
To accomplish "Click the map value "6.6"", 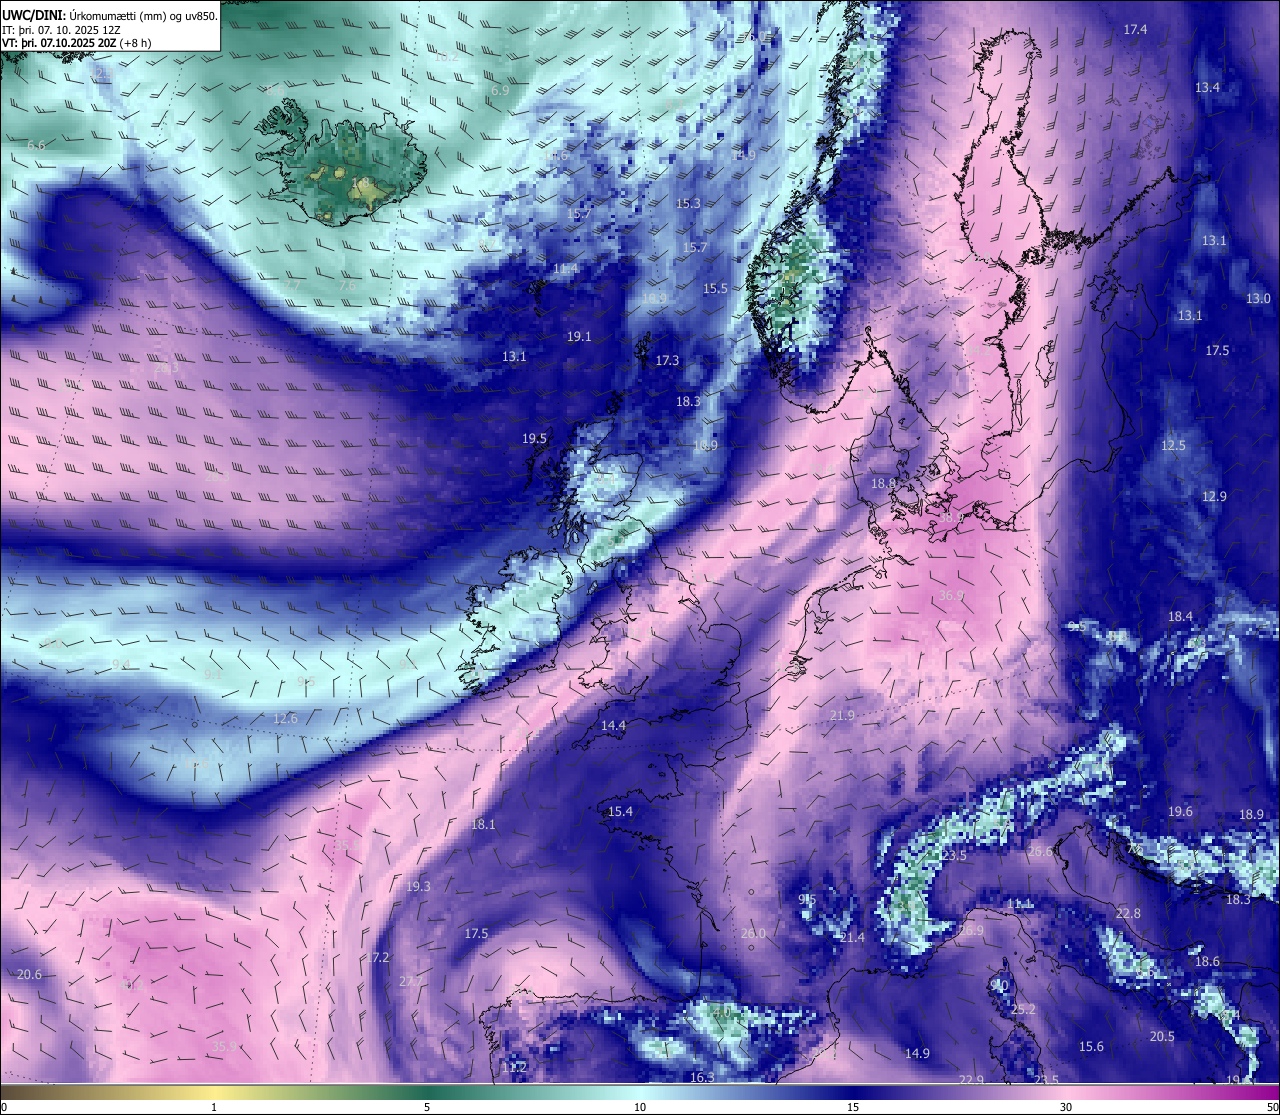I will tap(36, 147).
